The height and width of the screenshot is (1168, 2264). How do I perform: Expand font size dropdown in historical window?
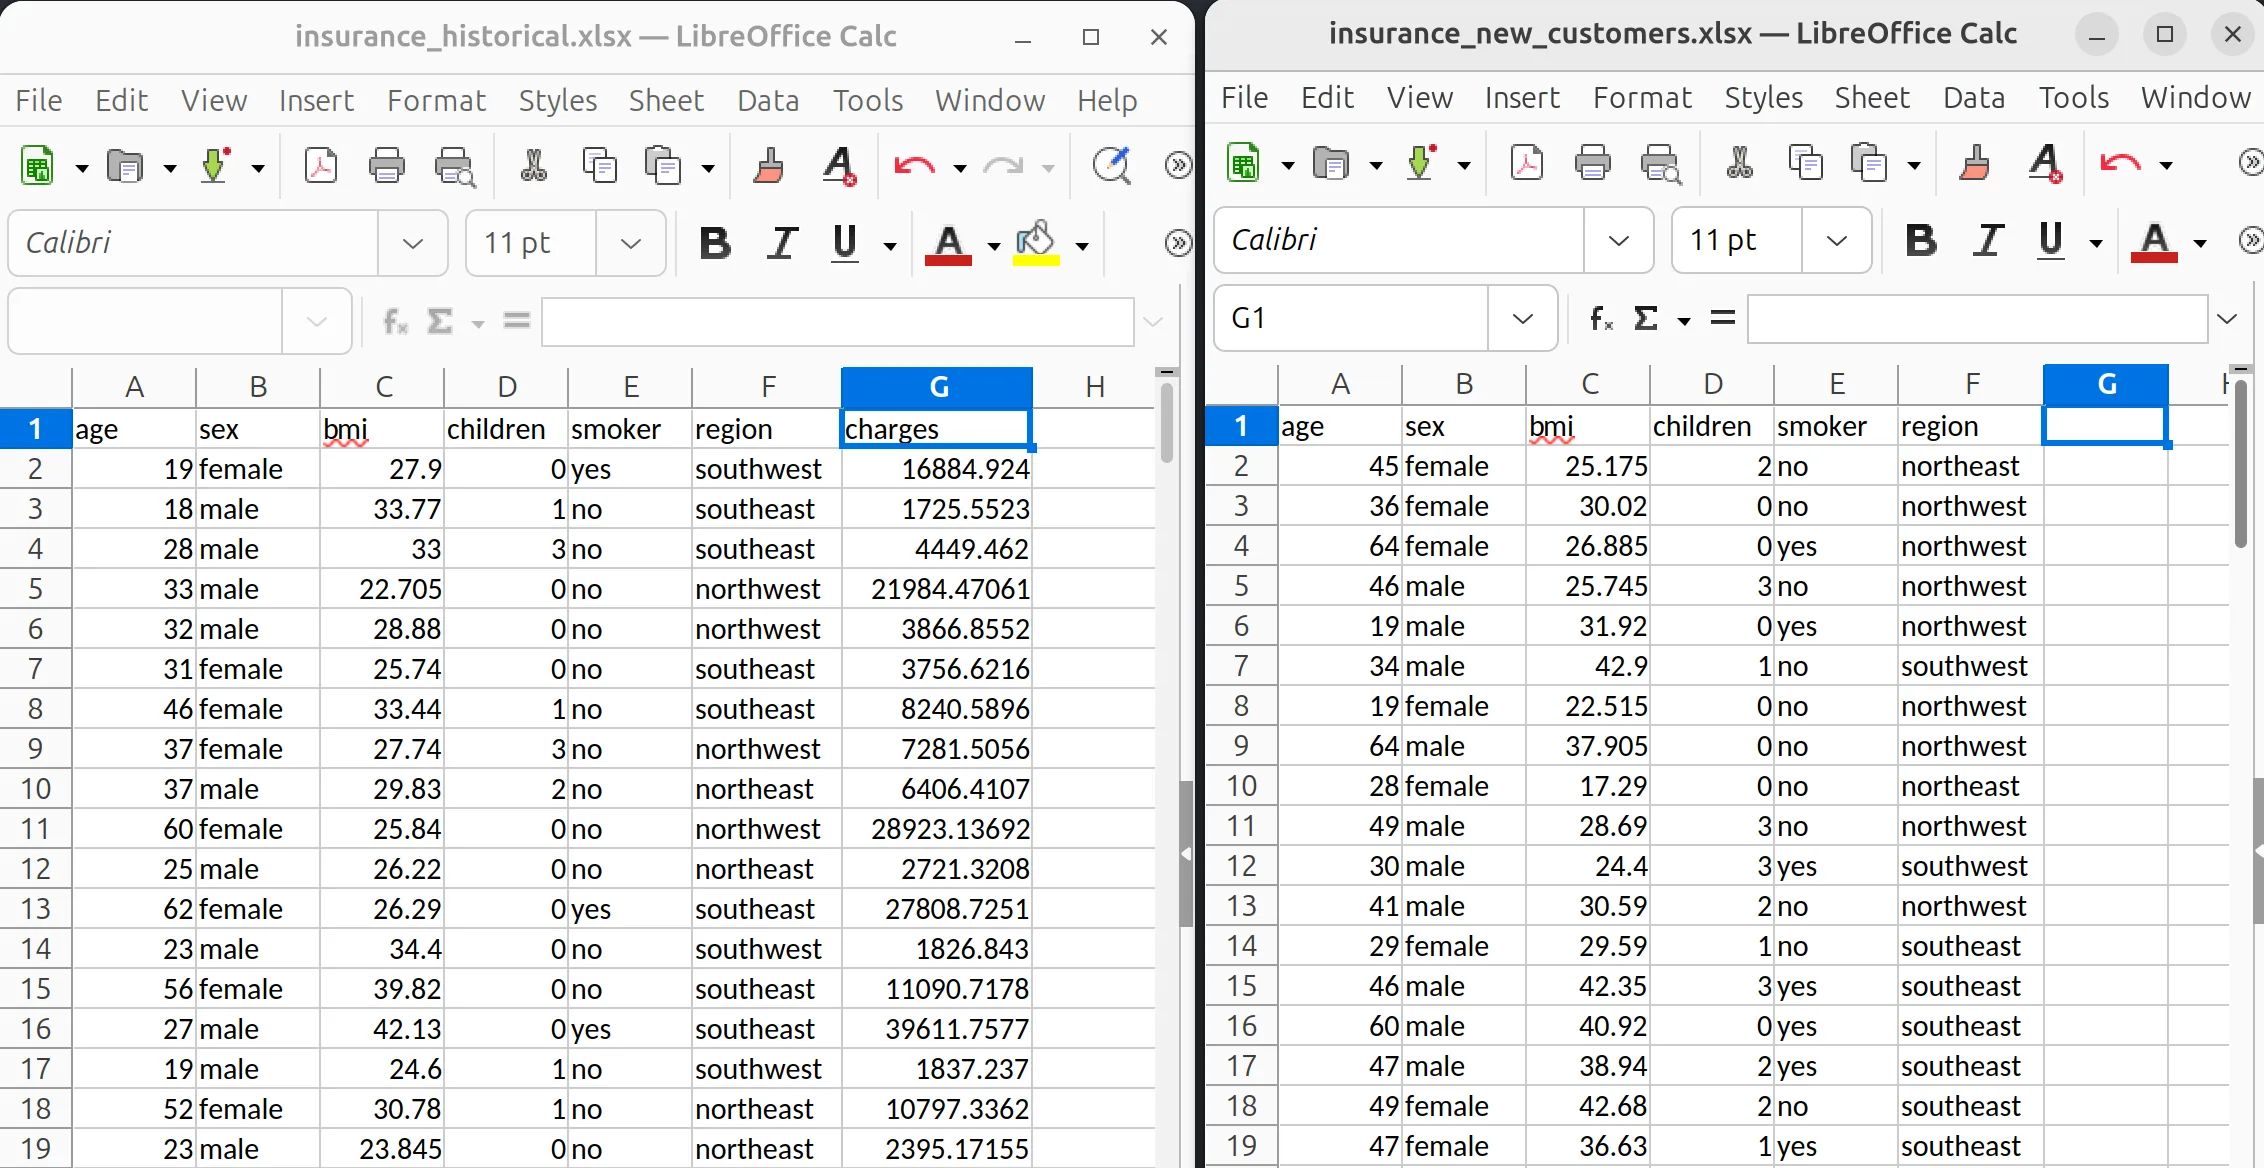coord(630,243)
